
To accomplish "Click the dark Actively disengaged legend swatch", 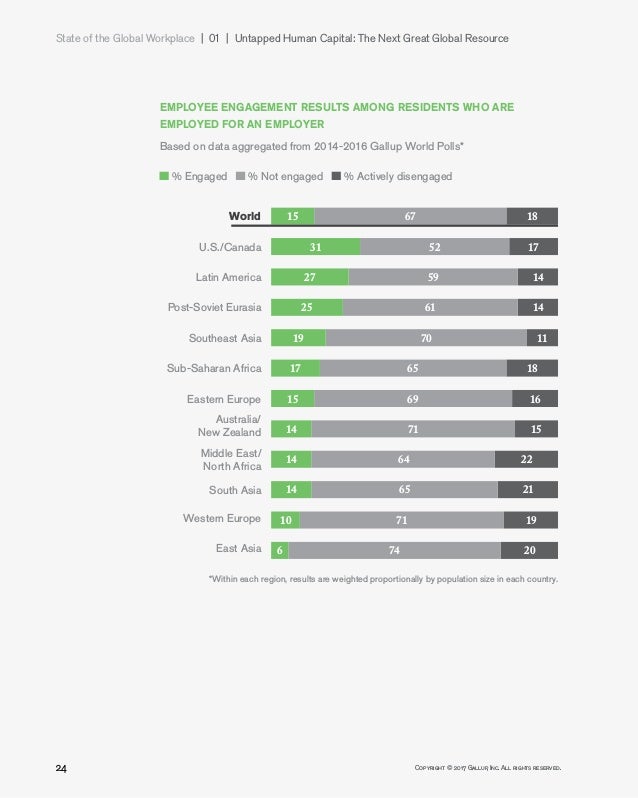I will pyautogui.click(x=336, y=176).
